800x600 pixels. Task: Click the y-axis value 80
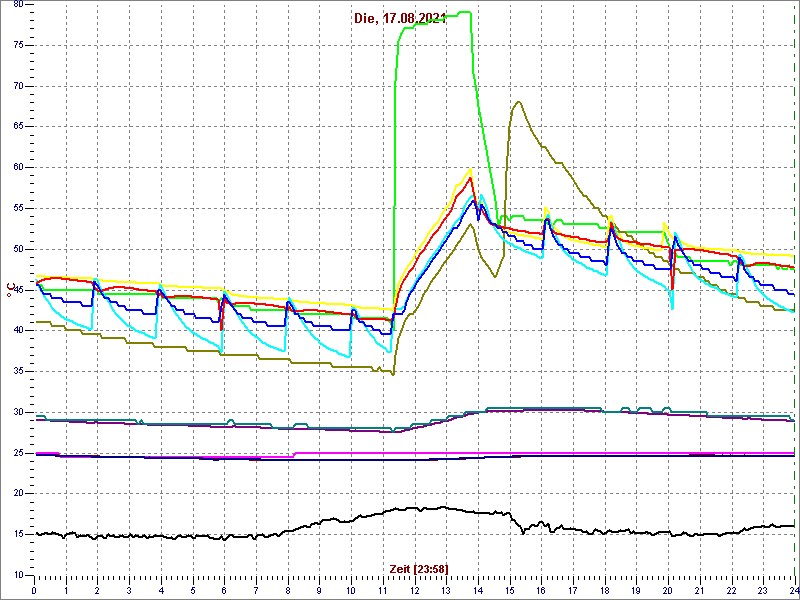tap(18, 4)
